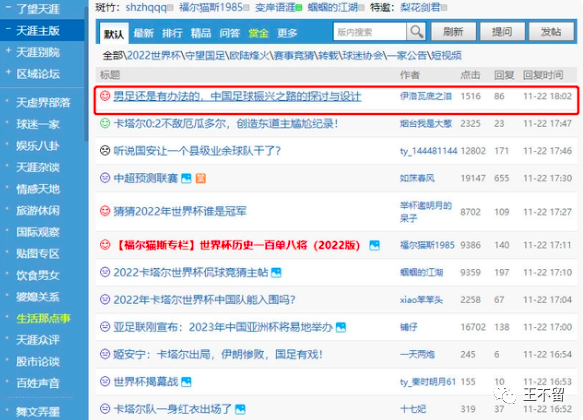Viewport: 583px width, 420px height.
Task: Collapse the 天涯主版 sidebar section
Action: (x=8, y=29)
